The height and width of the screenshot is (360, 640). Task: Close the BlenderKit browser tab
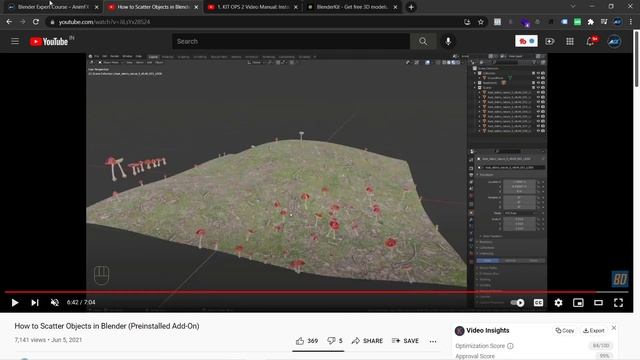coord(395,7)
